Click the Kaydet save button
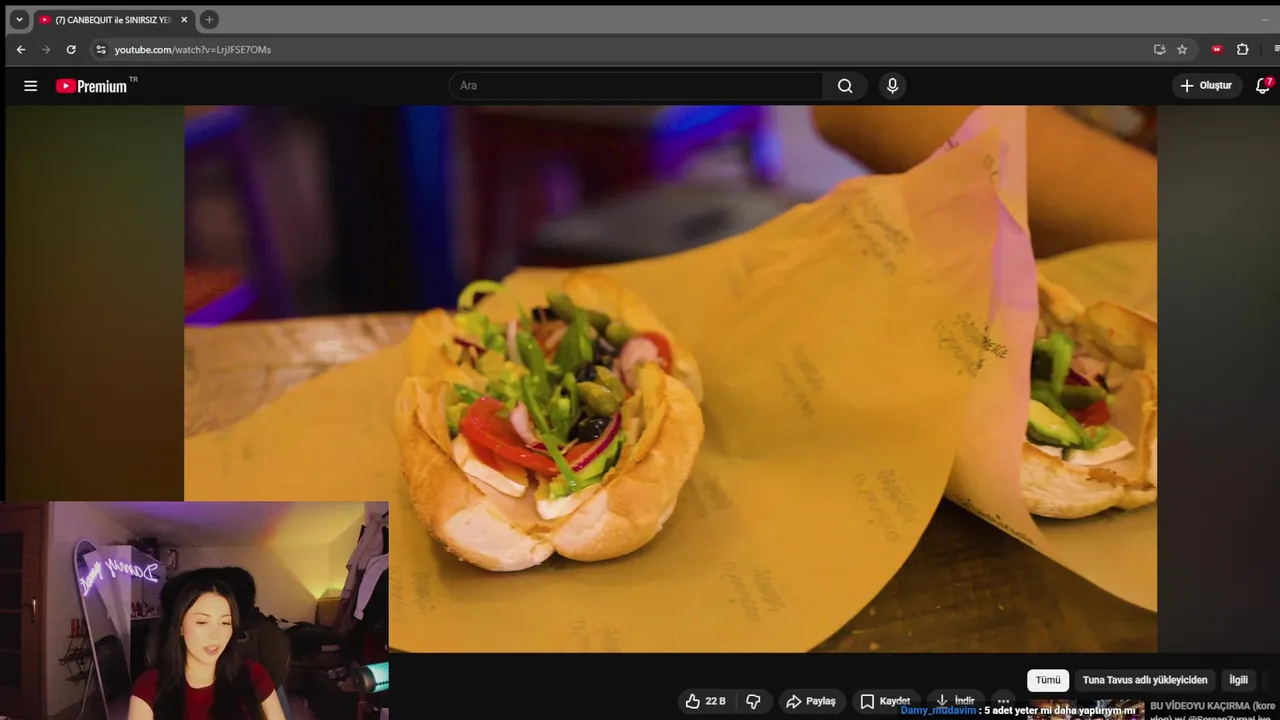This screenshot has height=720, width=1280. [x=886, y=701]
